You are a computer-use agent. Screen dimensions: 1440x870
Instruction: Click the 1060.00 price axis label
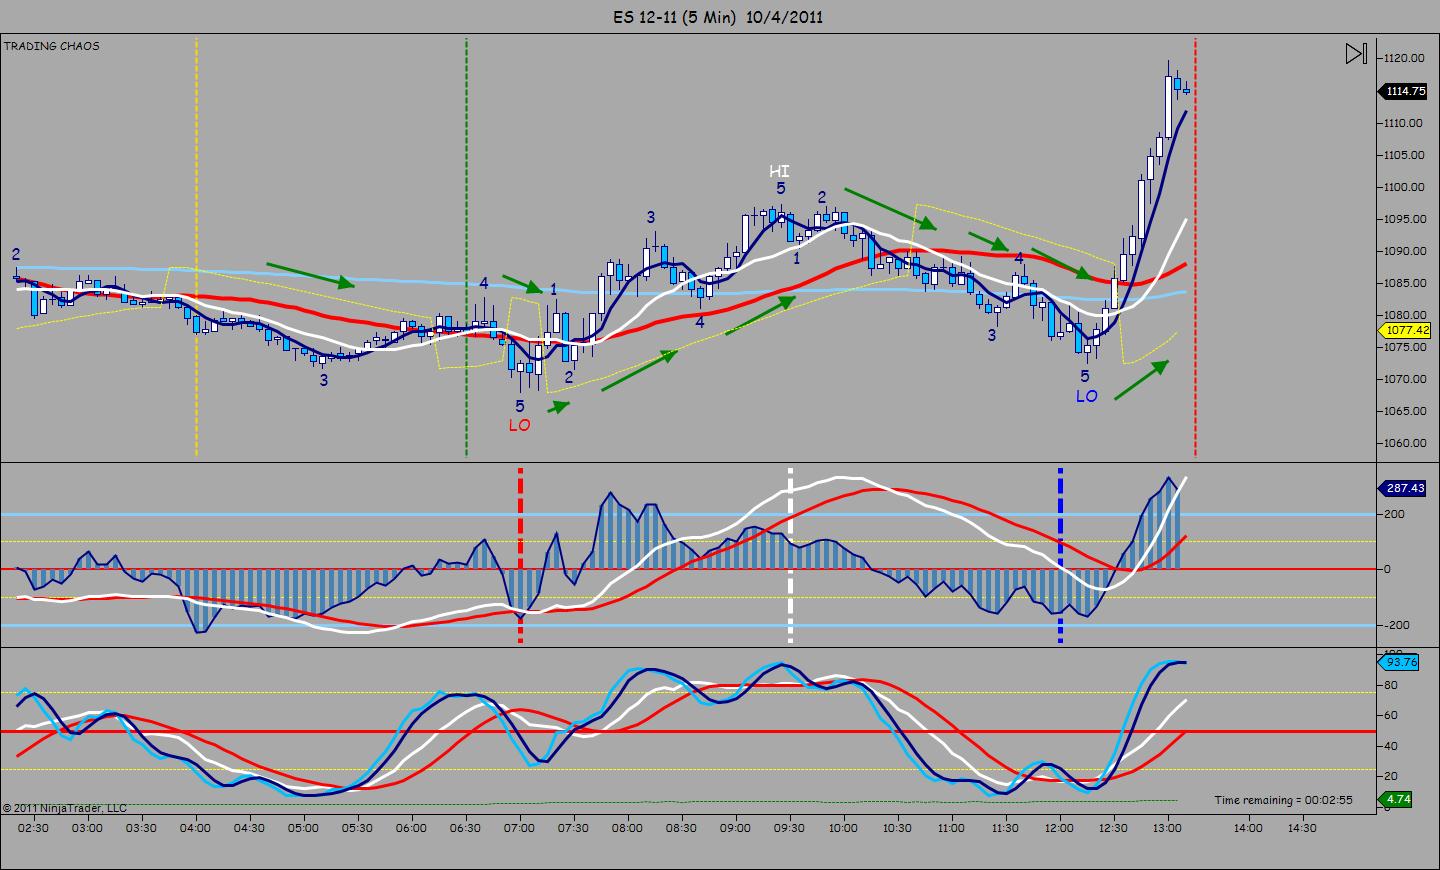(x=1404, y=443)
